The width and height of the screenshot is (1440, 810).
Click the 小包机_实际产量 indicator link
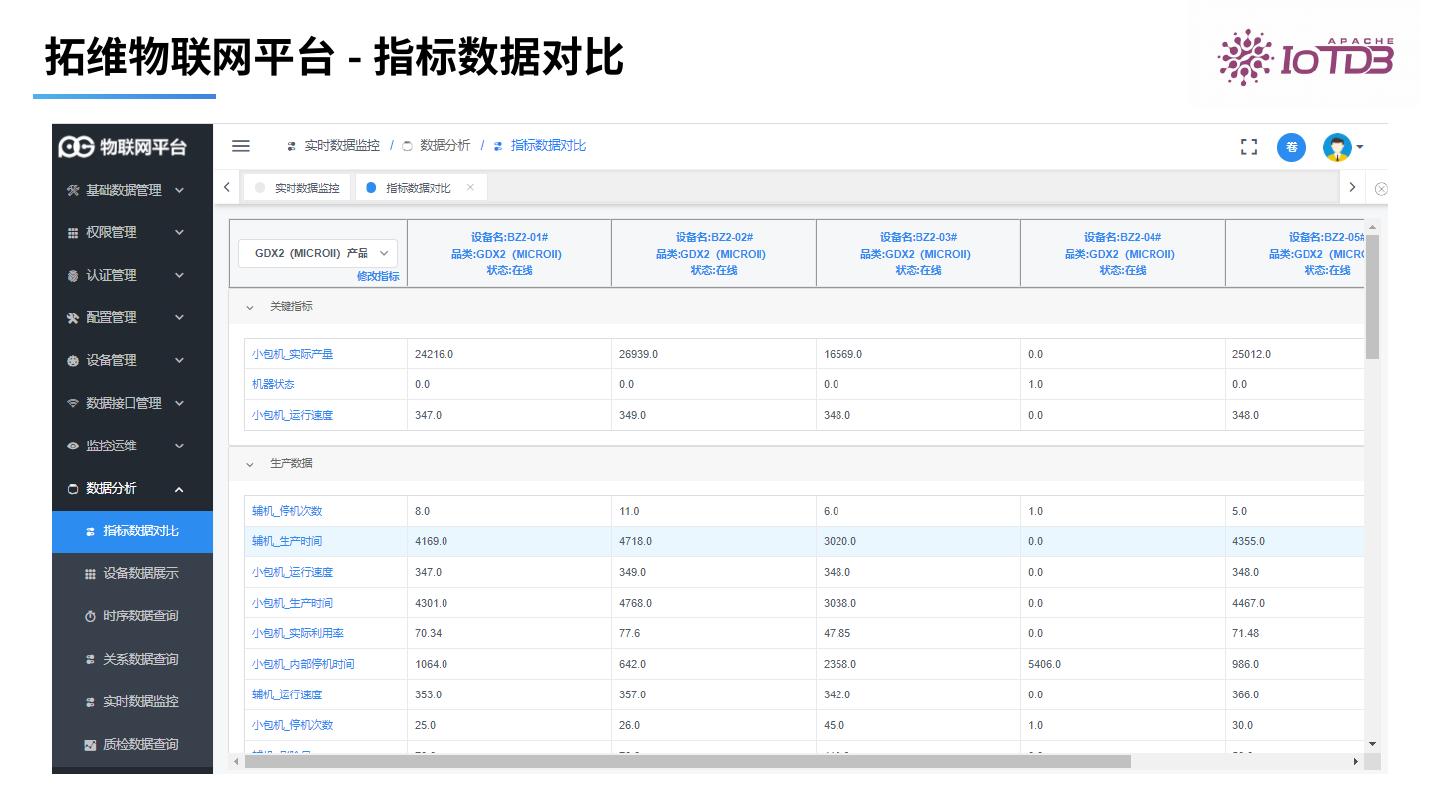coord(292,354)
